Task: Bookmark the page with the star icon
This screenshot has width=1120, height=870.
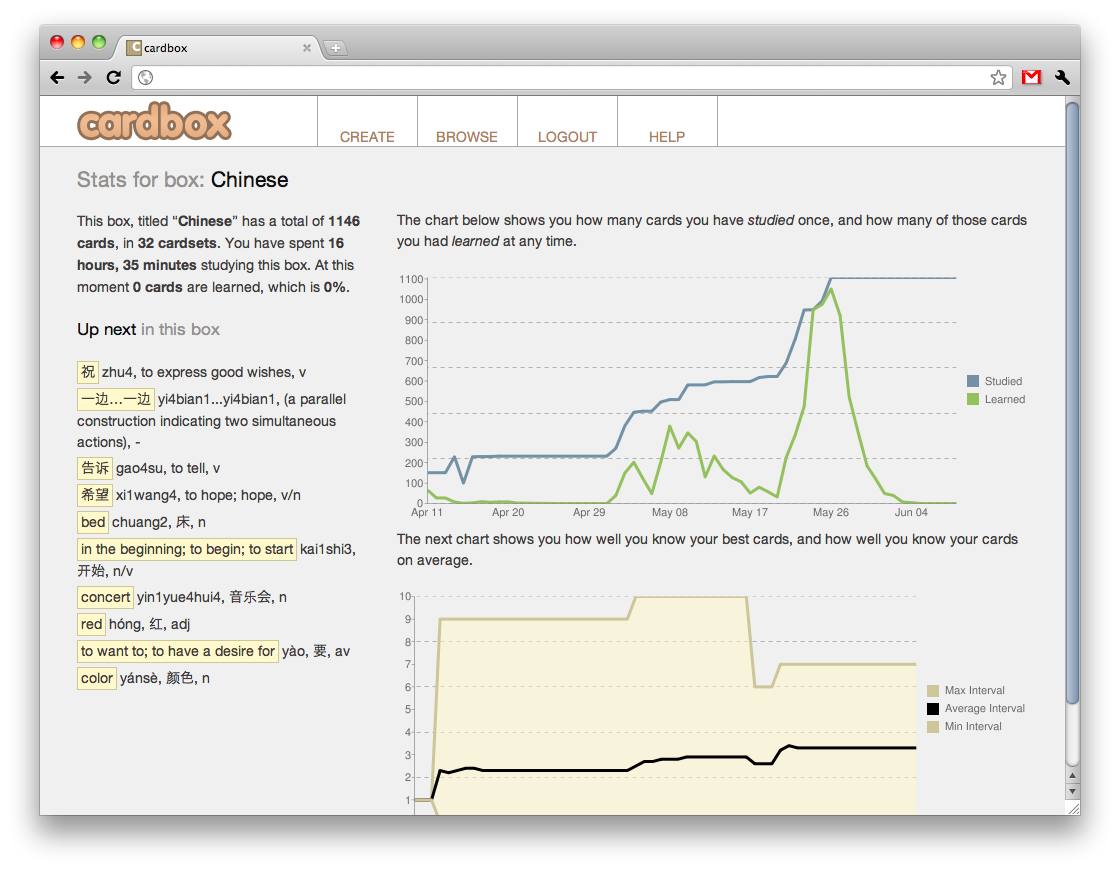Action: 998,77
